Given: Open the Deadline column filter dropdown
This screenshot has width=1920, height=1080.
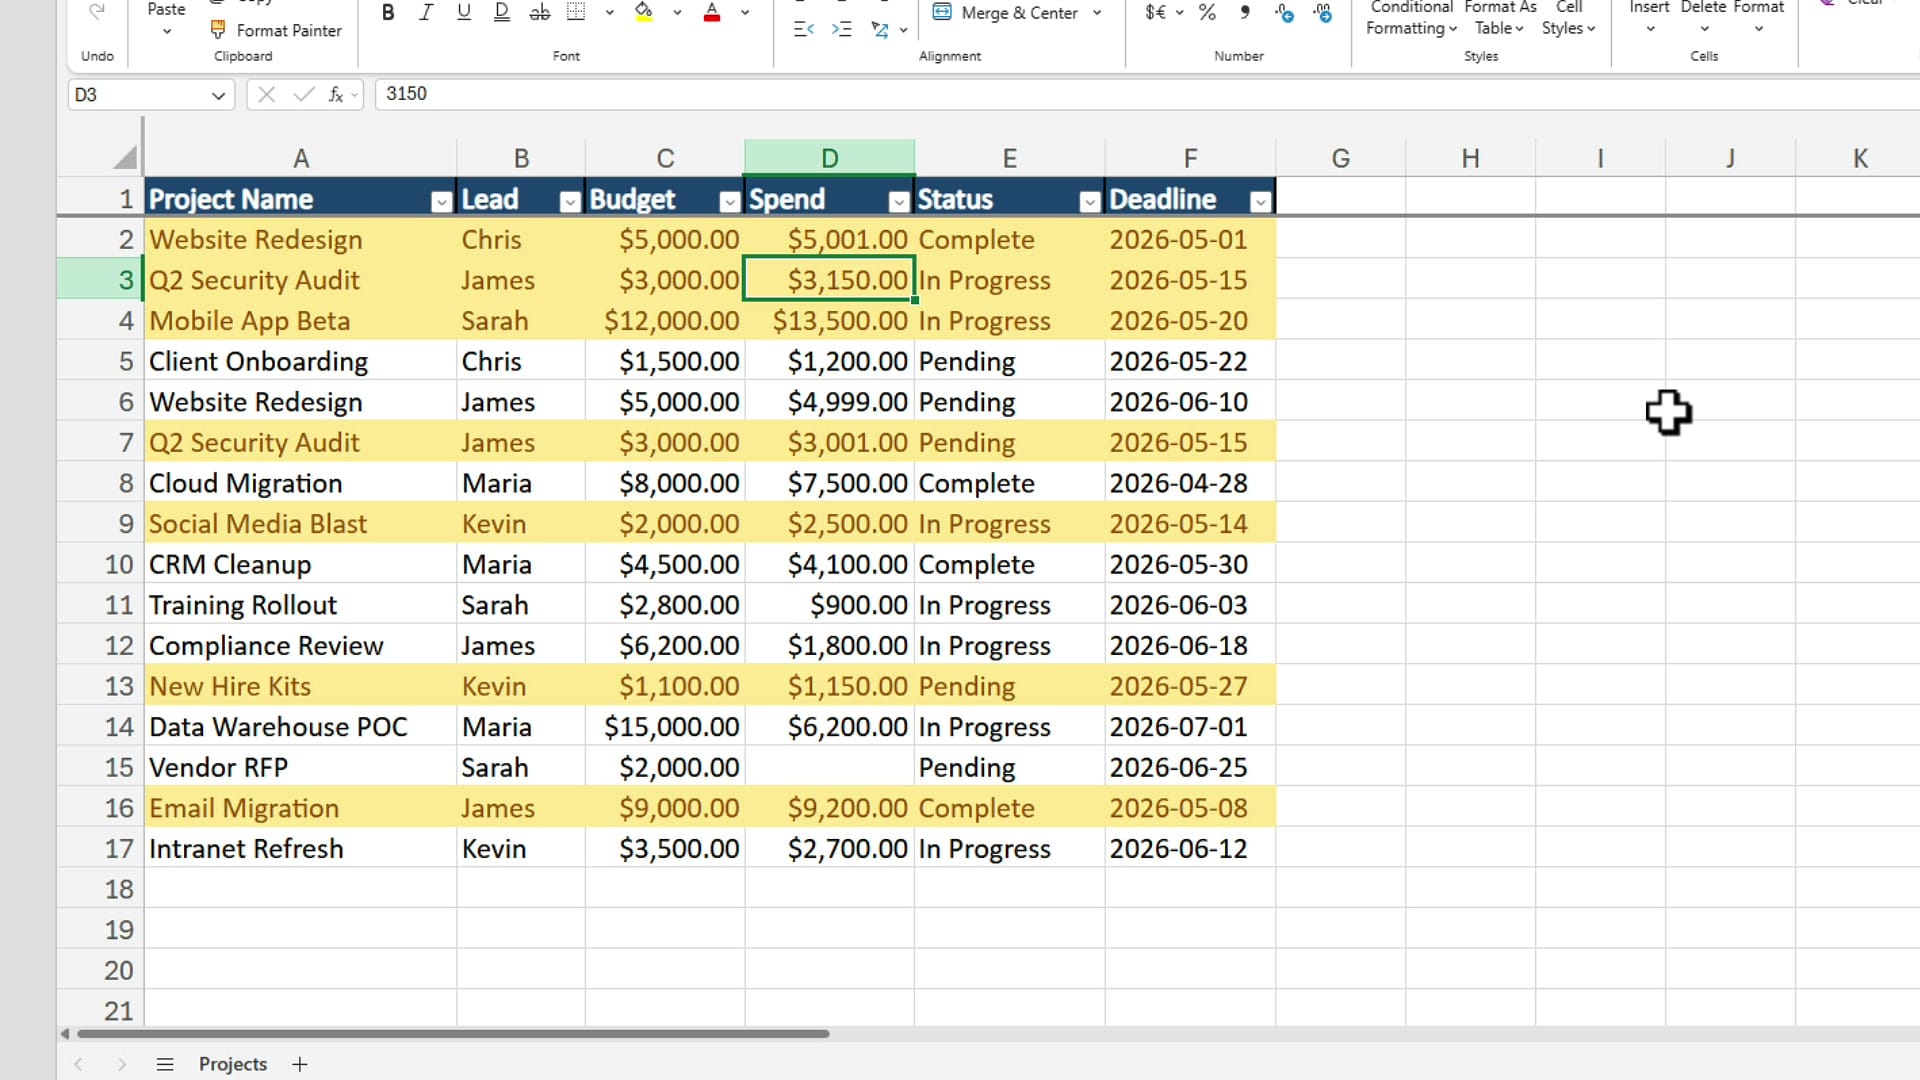Looking at the screenshot, I should click(1260, 202).
